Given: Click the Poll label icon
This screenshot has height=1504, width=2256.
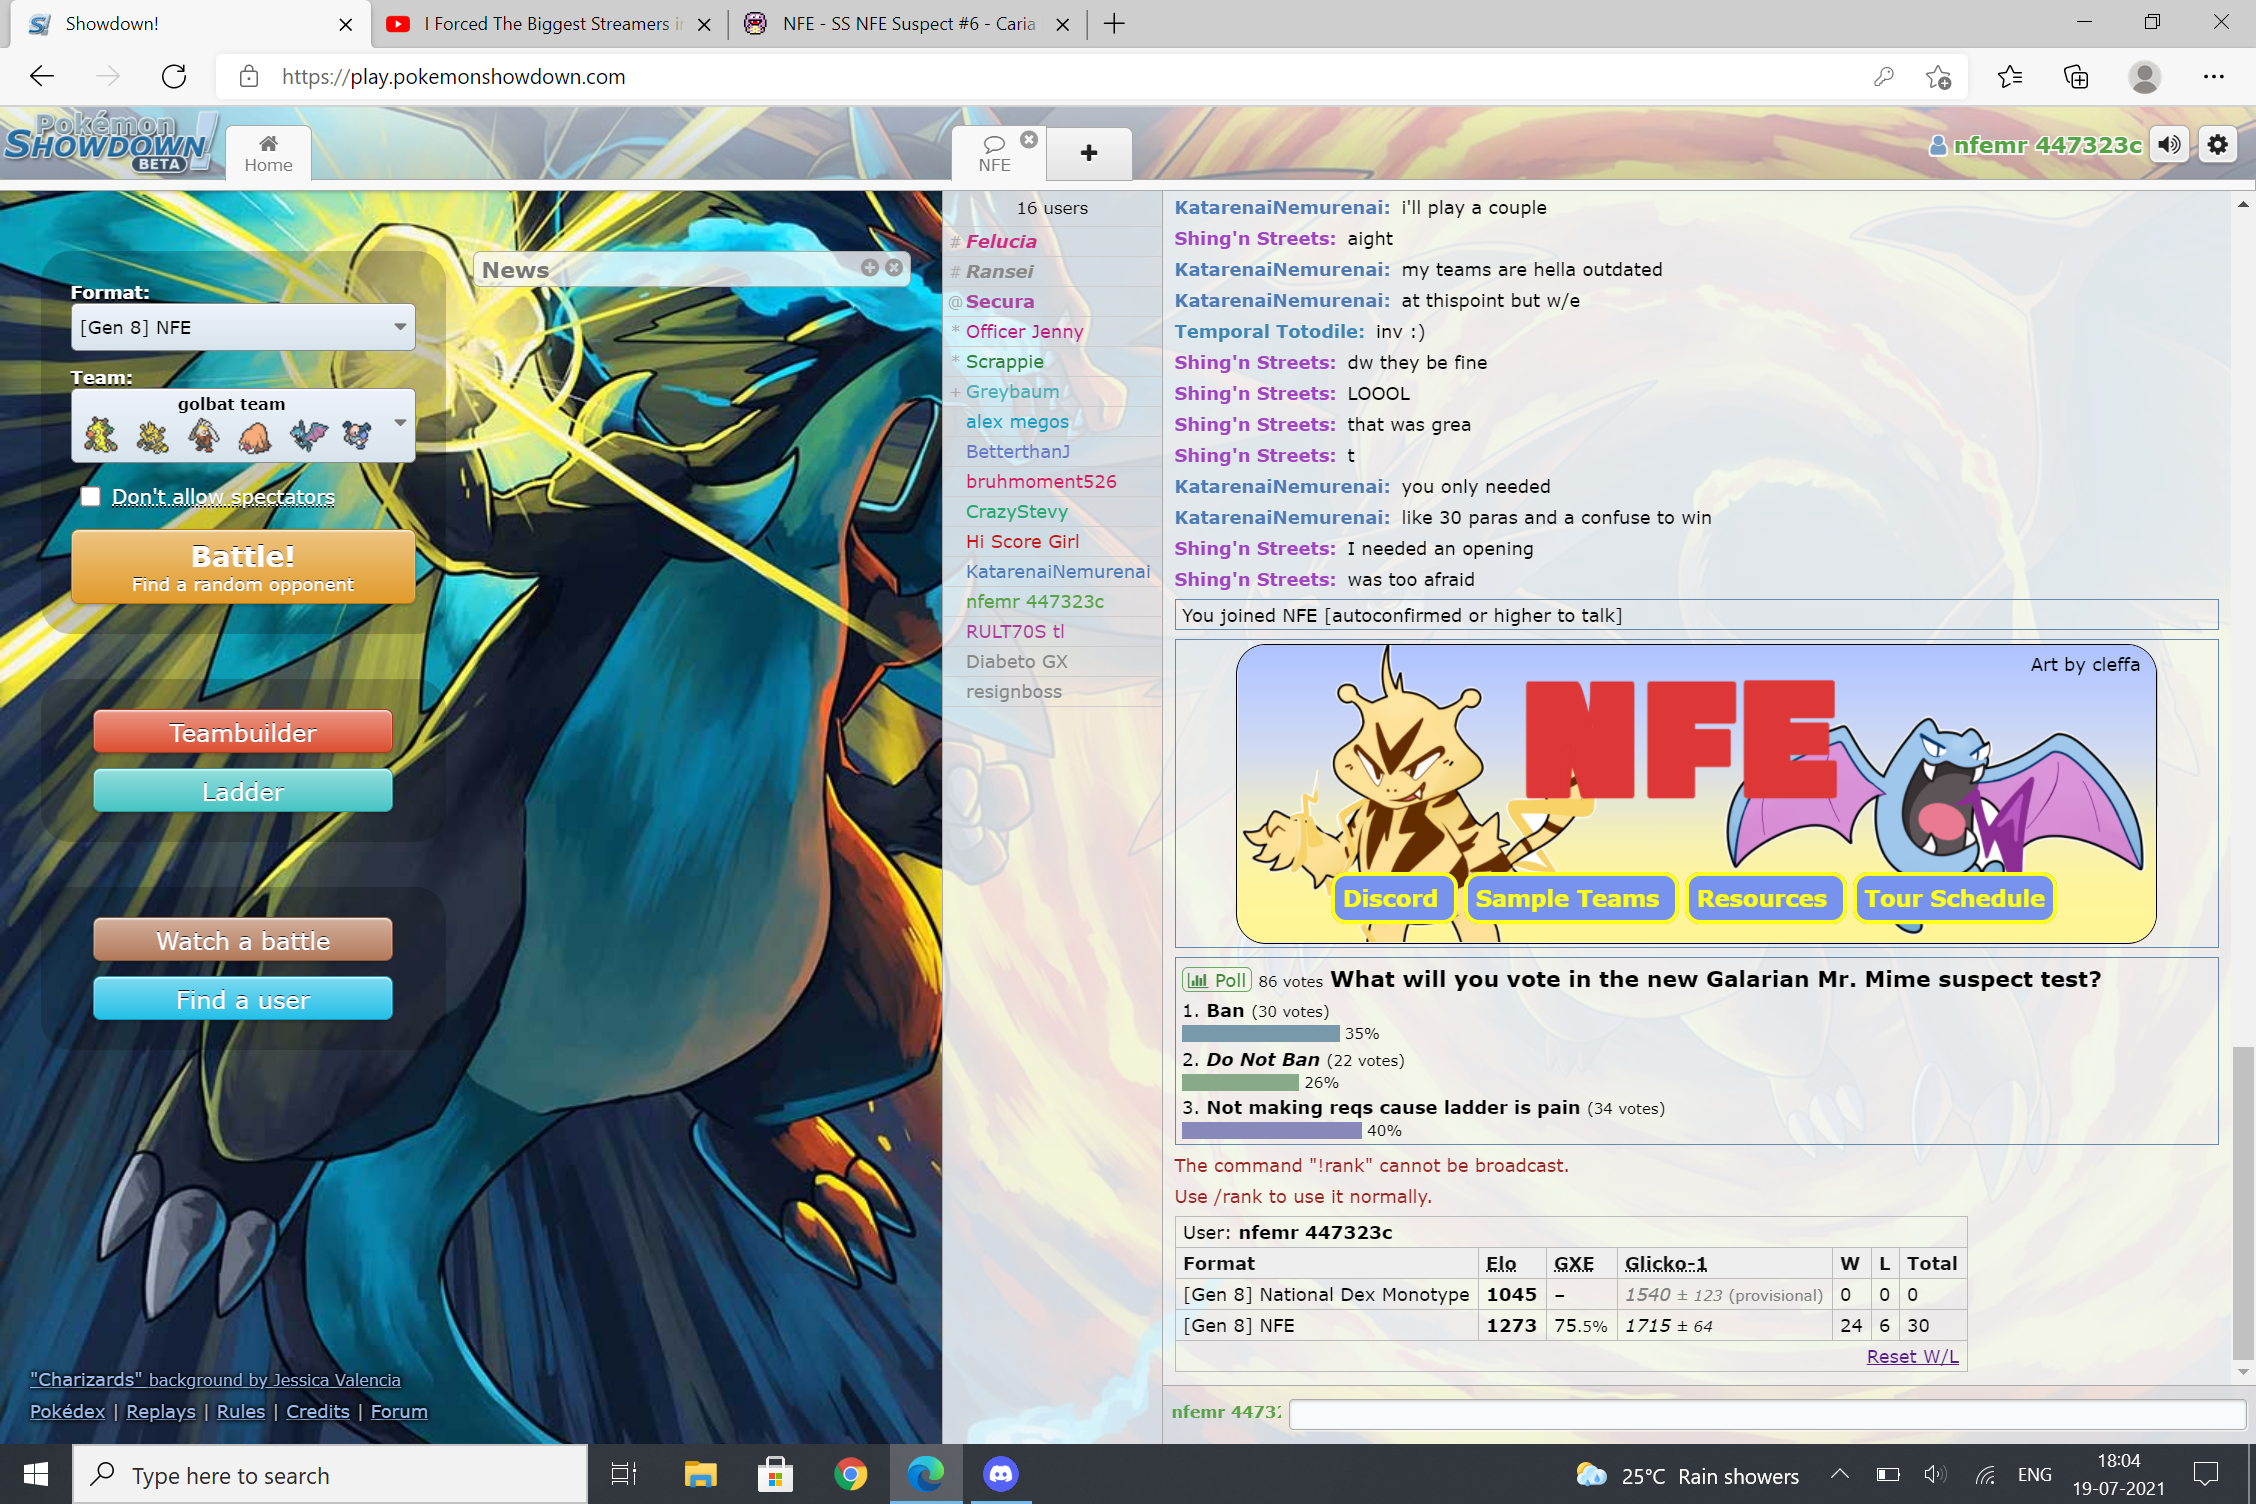Looking at the screenshot, I should click(x=1216, y=980).
